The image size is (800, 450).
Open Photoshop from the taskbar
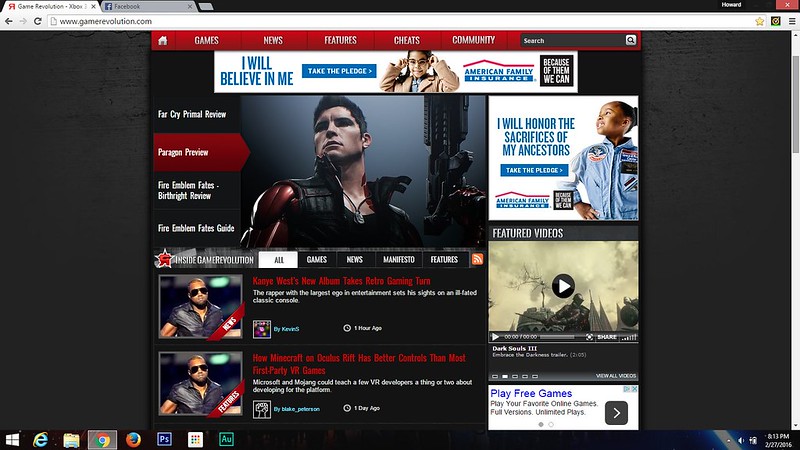coord(164,439)
